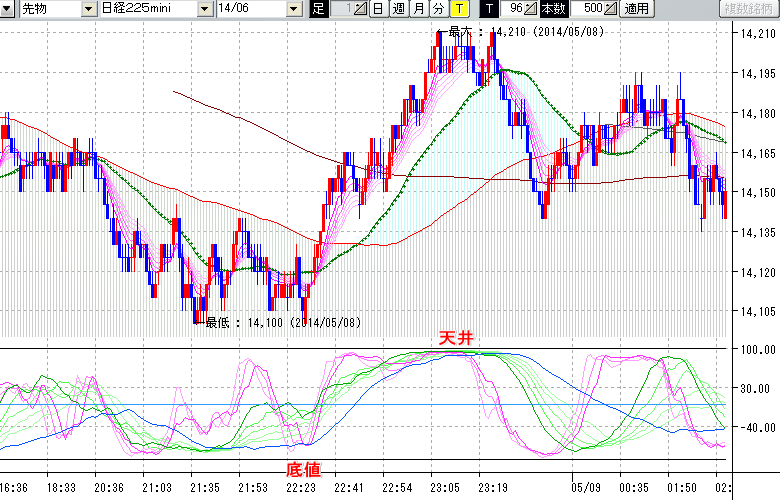
Task: Expand the 日経225mini instrument dropdown
Action: coord(205,9)
